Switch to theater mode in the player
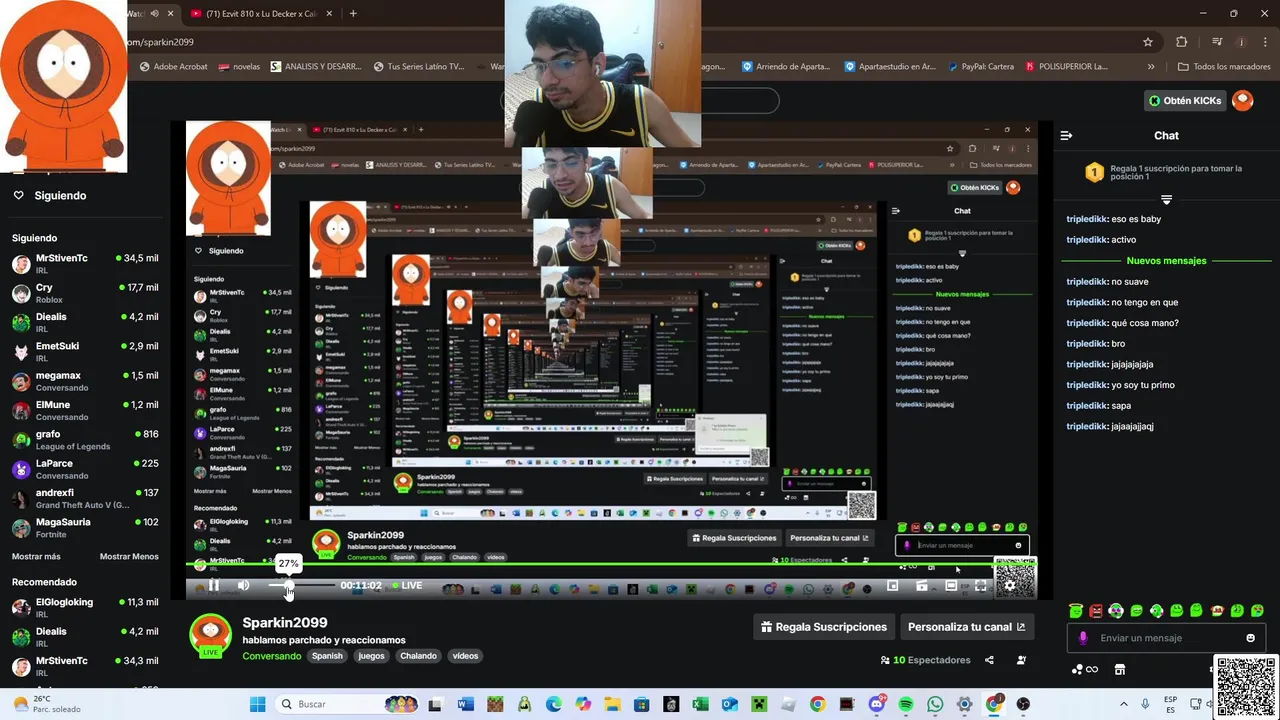This screenshot has height=720, width=1280. pos(951,586)
